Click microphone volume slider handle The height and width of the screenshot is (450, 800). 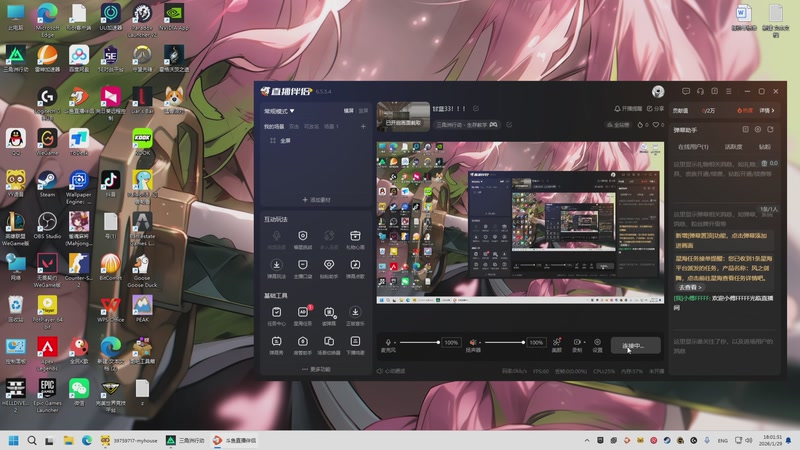(x=438, y=342)
